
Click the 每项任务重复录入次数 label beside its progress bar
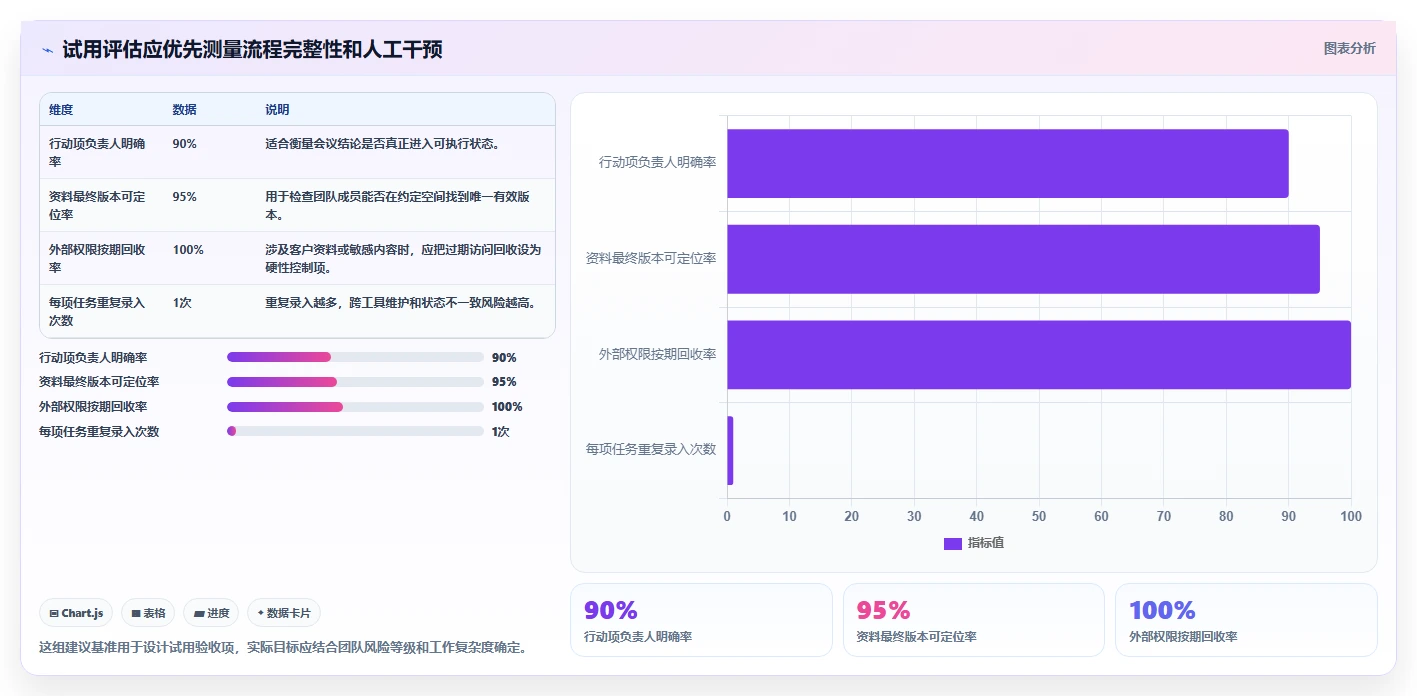point(99,431)
